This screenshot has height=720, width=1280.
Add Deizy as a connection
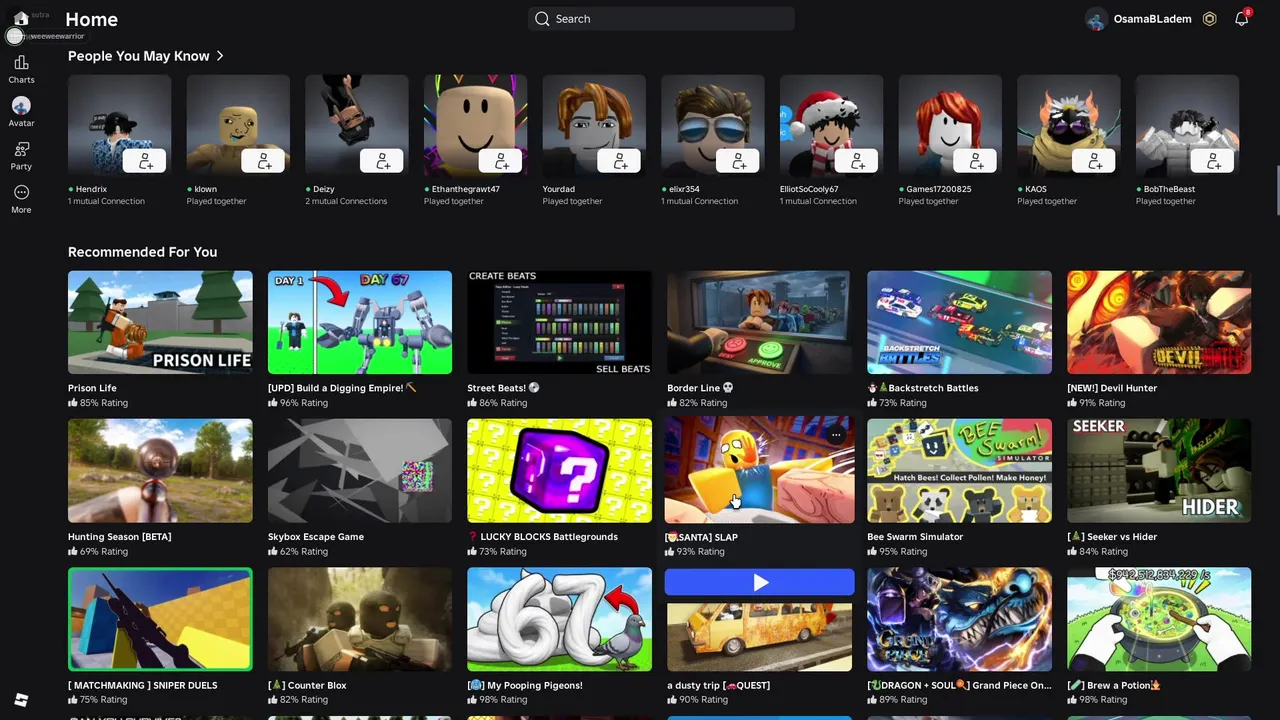point(382,161)
